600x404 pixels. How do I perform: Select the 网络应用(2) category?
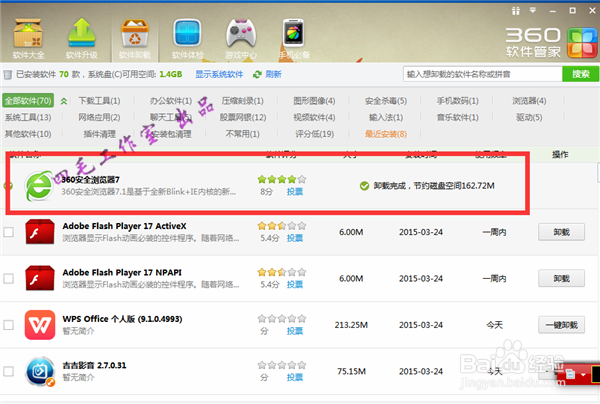(99, 117)
